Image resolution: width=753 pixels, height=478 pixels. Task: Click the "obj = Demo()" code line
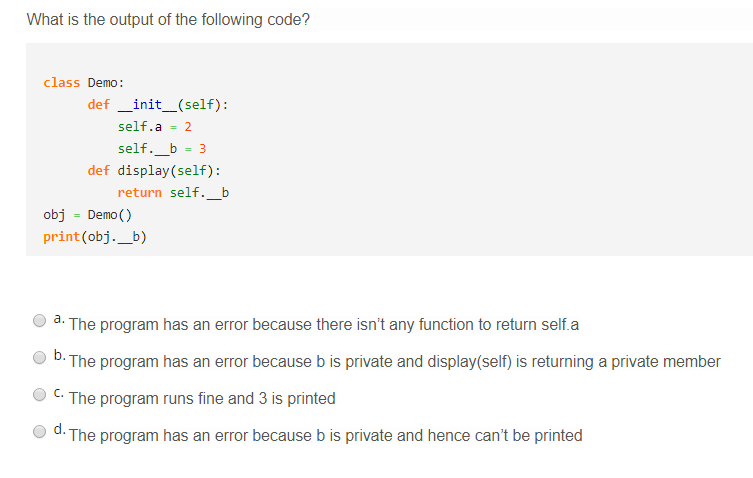[x=88, y=214]
